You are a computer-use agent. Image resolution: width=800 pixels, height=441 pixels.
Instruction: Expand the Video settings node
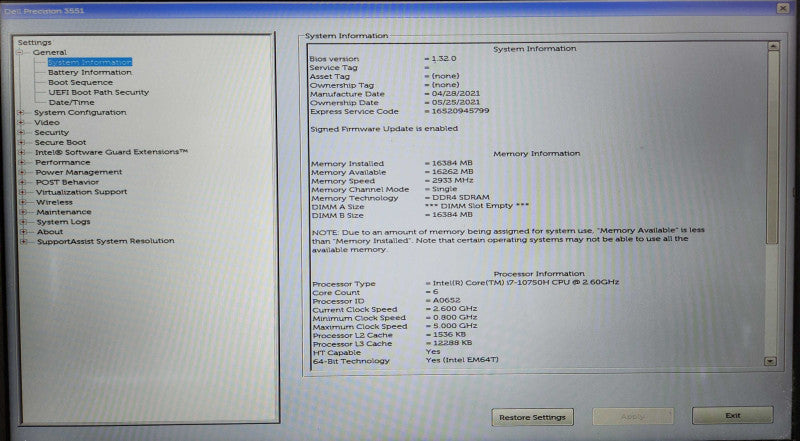pyautogui.click(x=21, y=122)
